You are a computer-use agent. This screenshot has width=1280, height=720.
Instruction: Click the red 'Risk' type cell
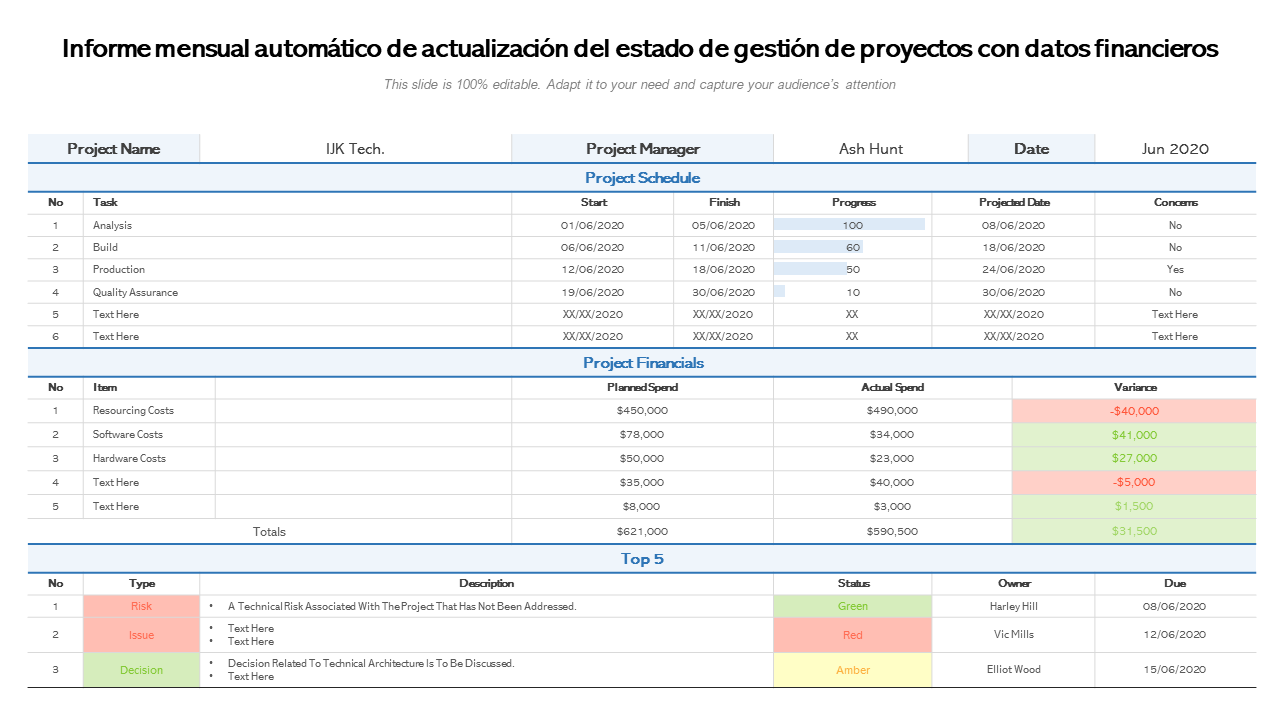(x=141, y=607)
